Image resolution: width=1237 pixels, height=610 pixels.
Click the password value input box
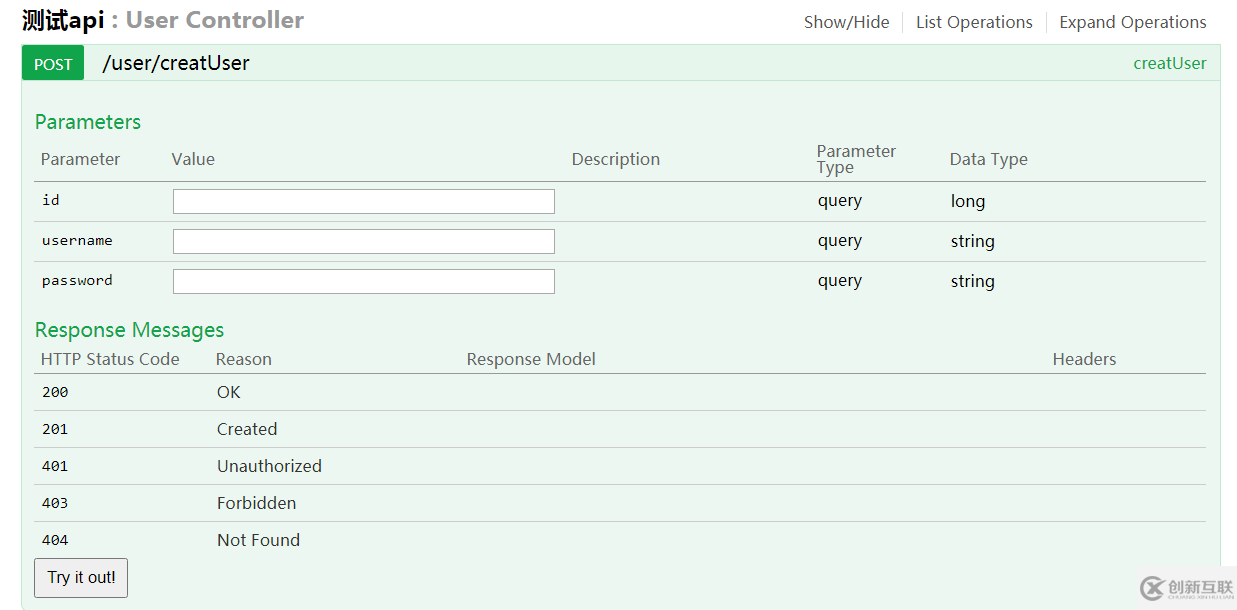click(363, 281)
